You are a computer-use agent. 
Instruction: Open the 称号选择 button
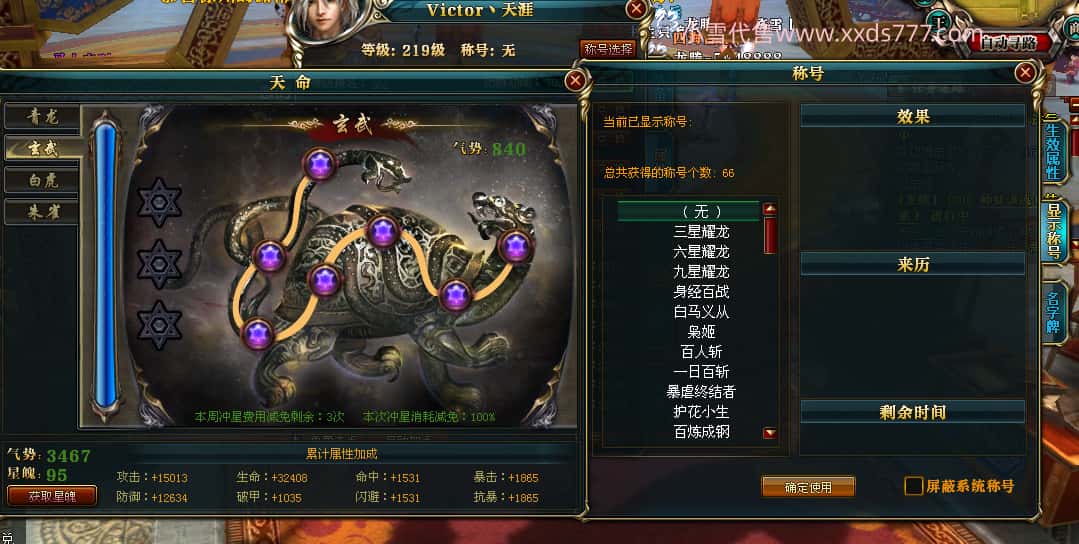pos(608,49)
